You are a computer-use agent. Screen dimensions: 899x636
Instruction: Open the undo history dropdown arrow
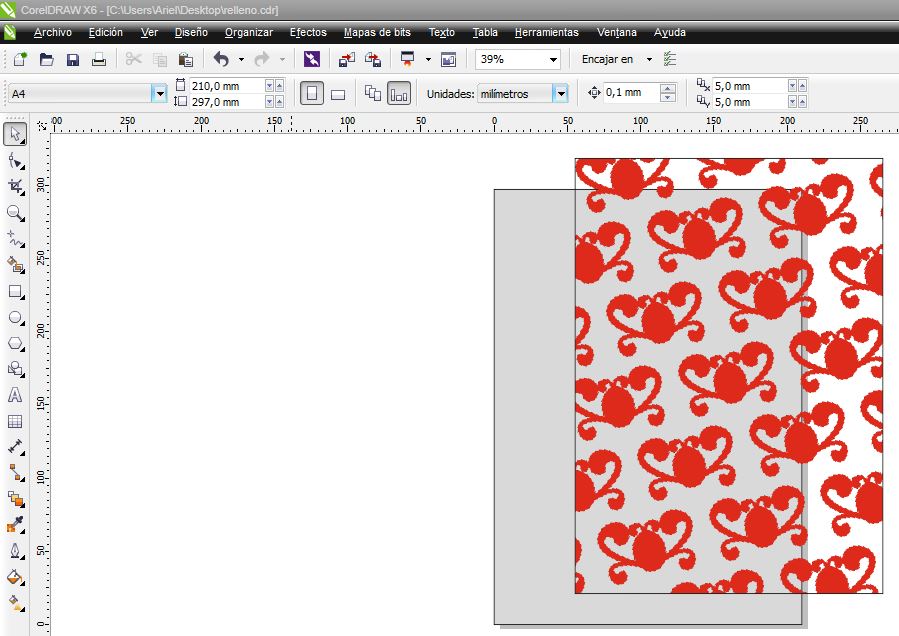[241, 59]
